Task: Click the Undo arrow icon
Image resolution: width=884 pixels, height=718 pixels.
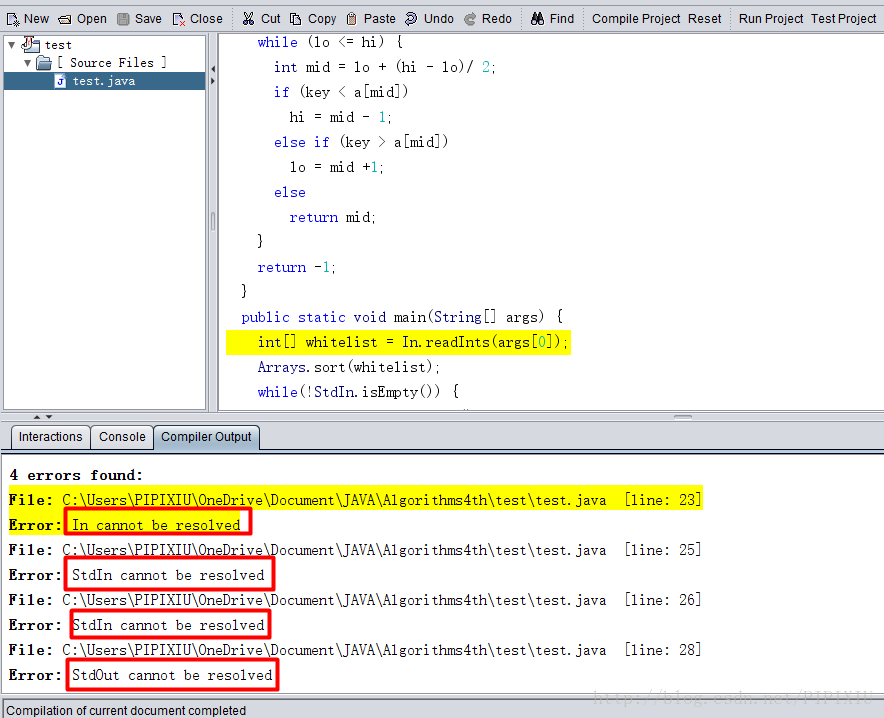Action: coord(411,19)
